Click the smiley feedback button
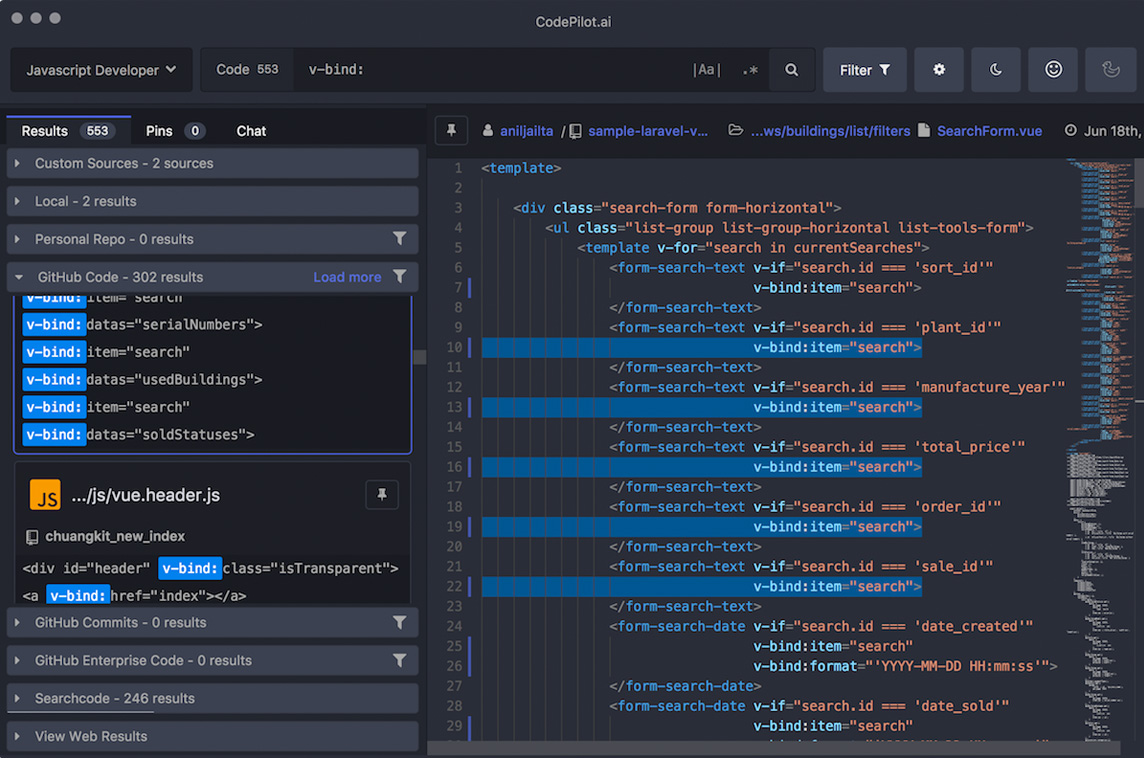Screen dimensions: 1144x758 (x=1053, y=70)
